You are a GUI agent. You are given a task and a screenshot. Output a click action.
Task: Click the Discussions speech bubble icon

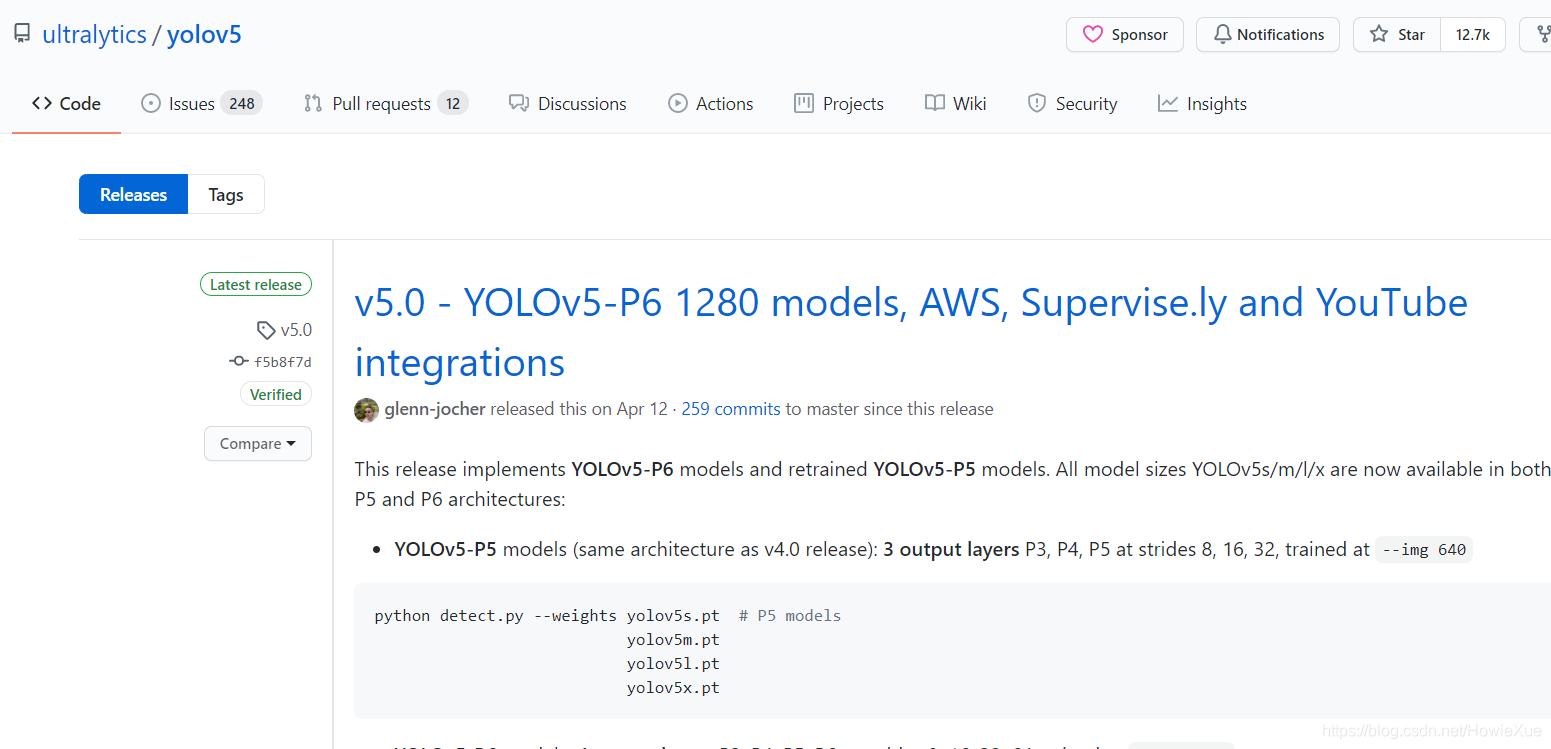(518, 103)
